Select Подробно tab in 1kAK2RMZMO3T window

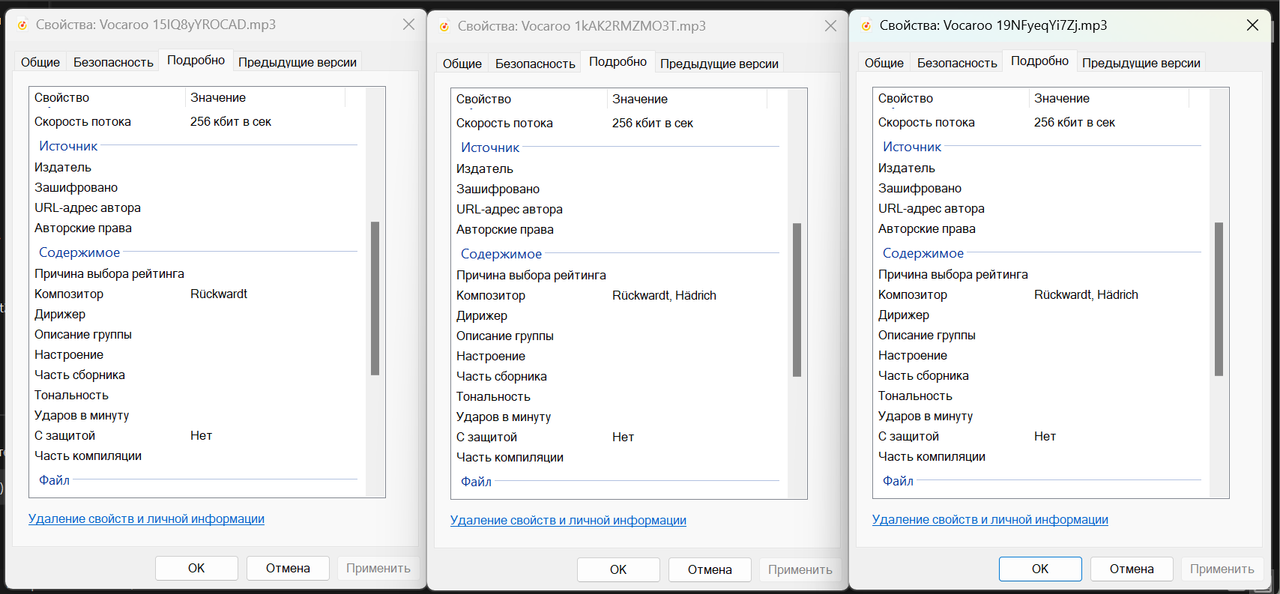click(618, 62)
